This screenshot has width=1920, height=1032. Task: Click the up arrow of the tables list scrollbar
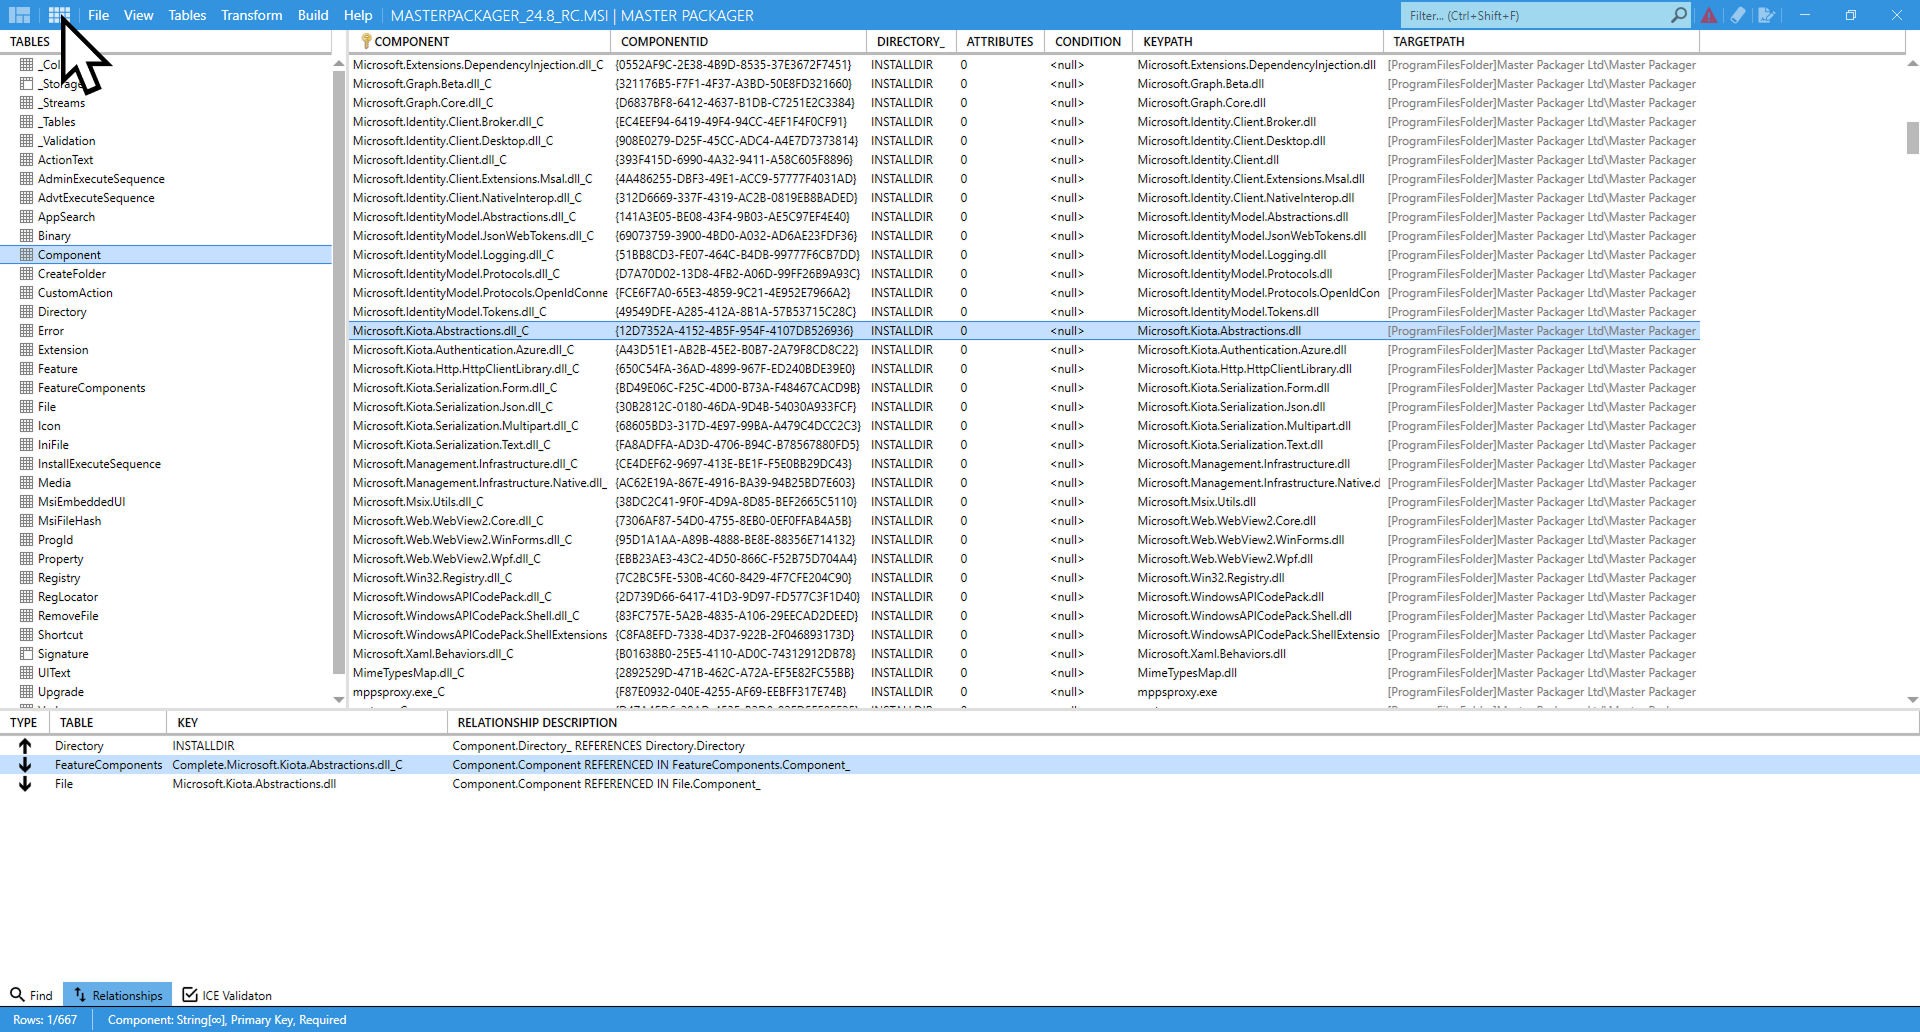click(x=338, y=63)
